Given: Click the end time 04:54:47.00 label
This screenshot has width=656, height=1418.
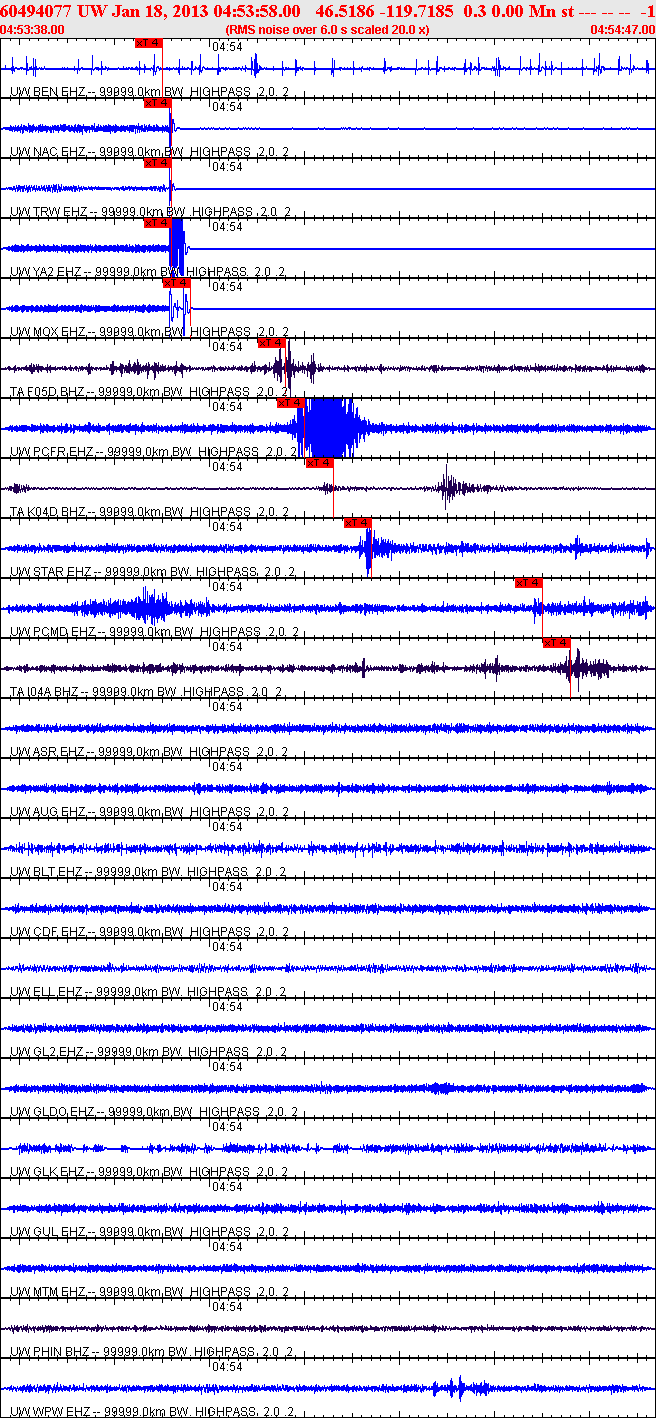Looking at the screenshot, I should tap(622, 30).
